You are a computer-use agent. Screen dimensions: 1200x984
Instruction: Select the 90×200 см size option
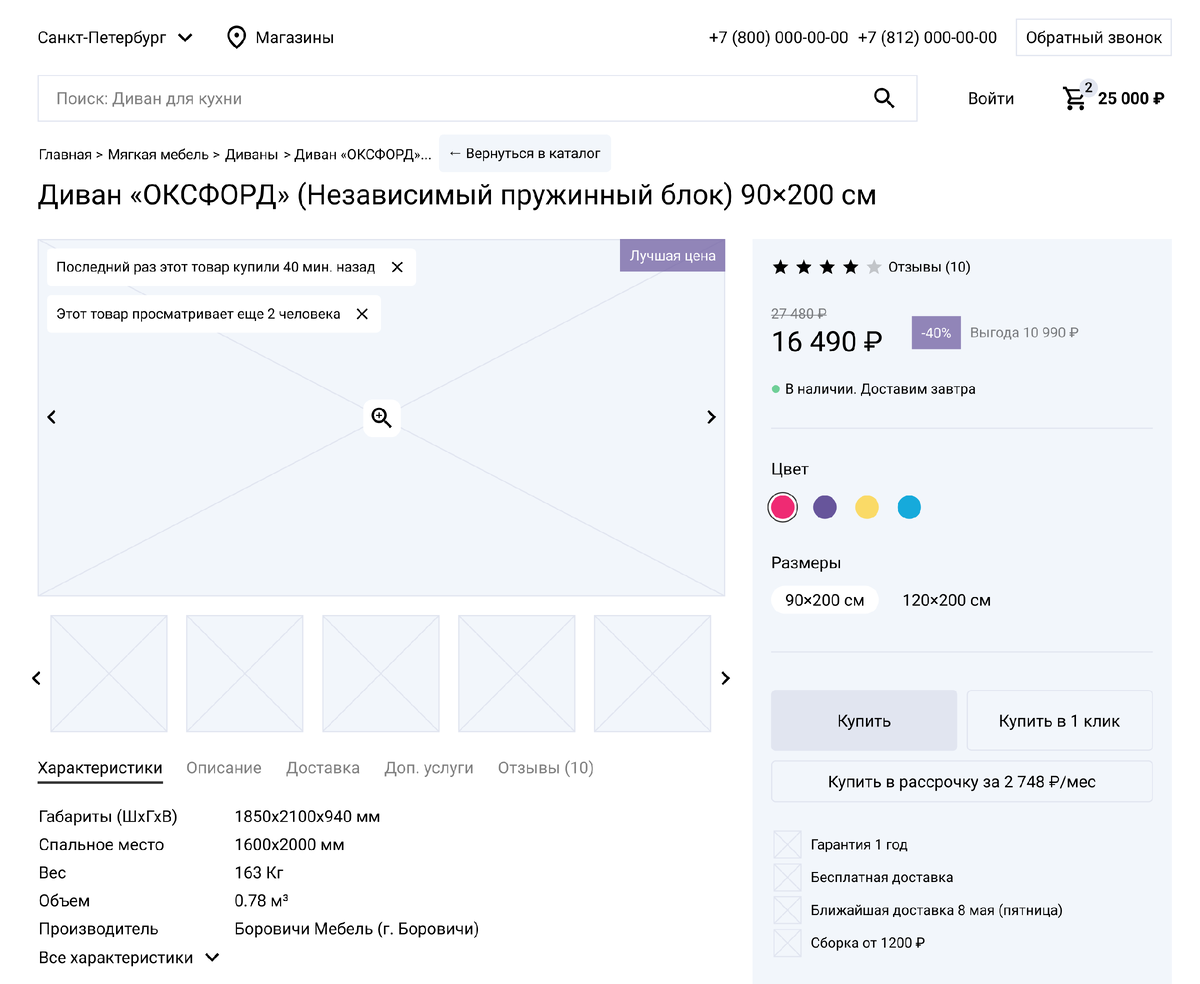pos(825,600)
